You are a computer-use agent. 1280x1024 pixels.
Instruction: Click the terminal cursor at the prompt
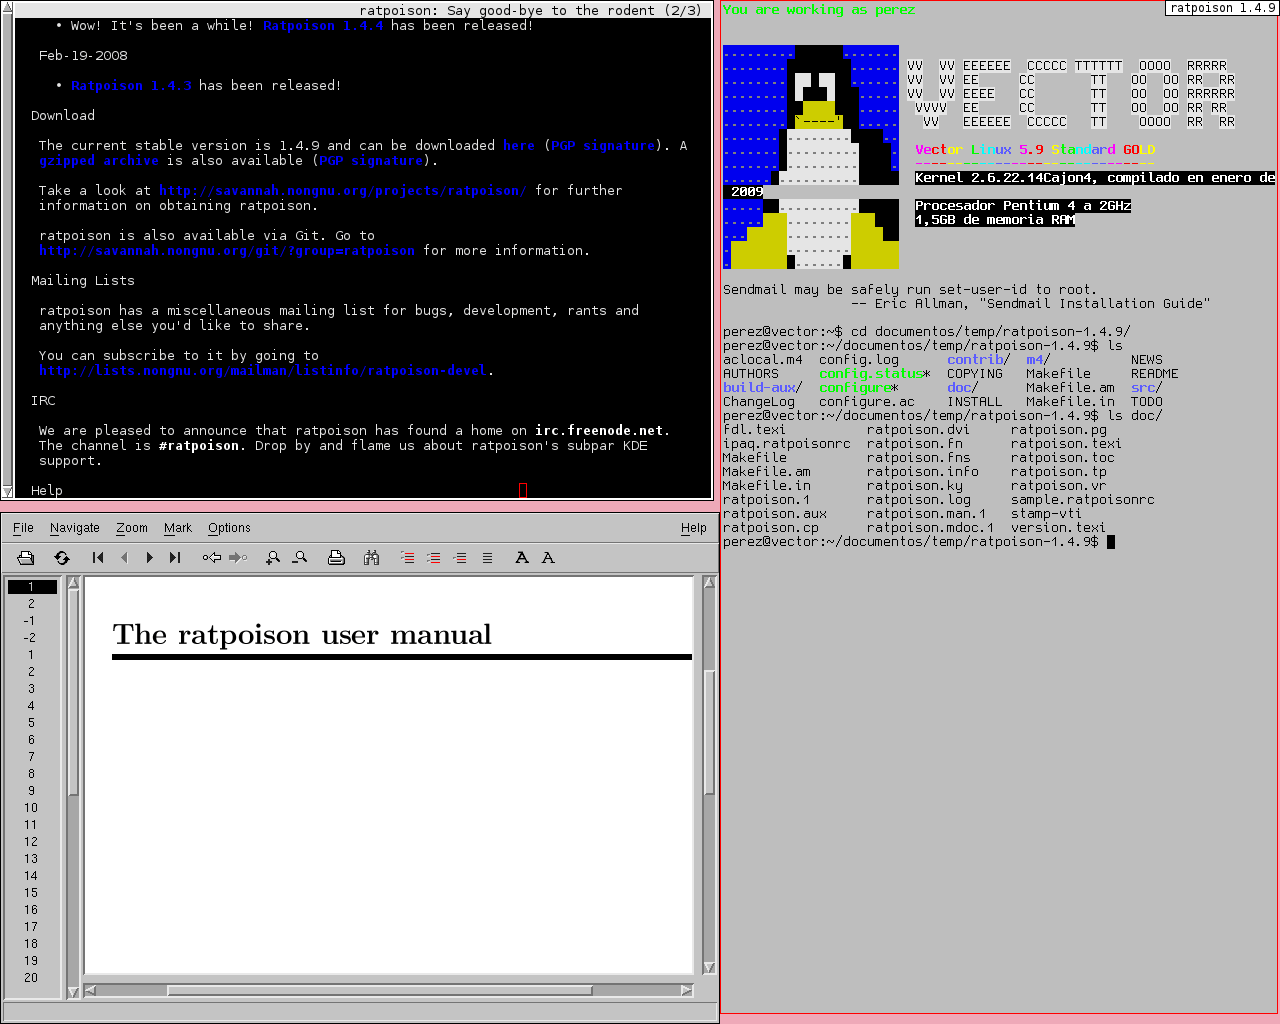1111,542
